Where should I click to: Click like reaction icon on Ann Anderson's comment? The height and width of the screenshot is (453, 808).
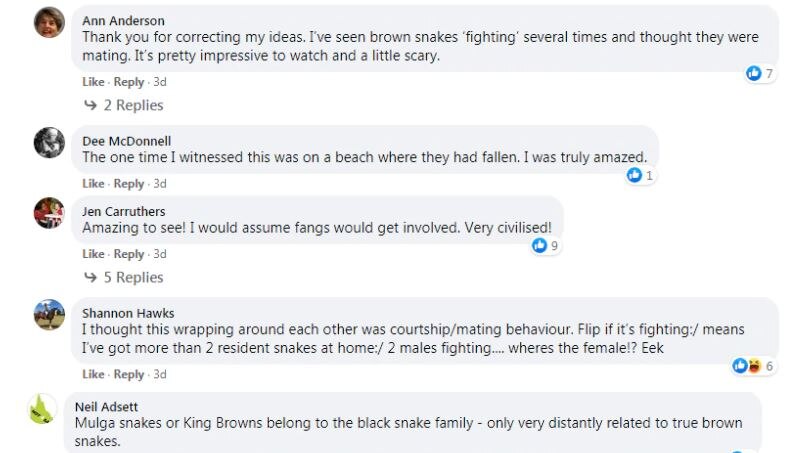click(x=754, y=74)
